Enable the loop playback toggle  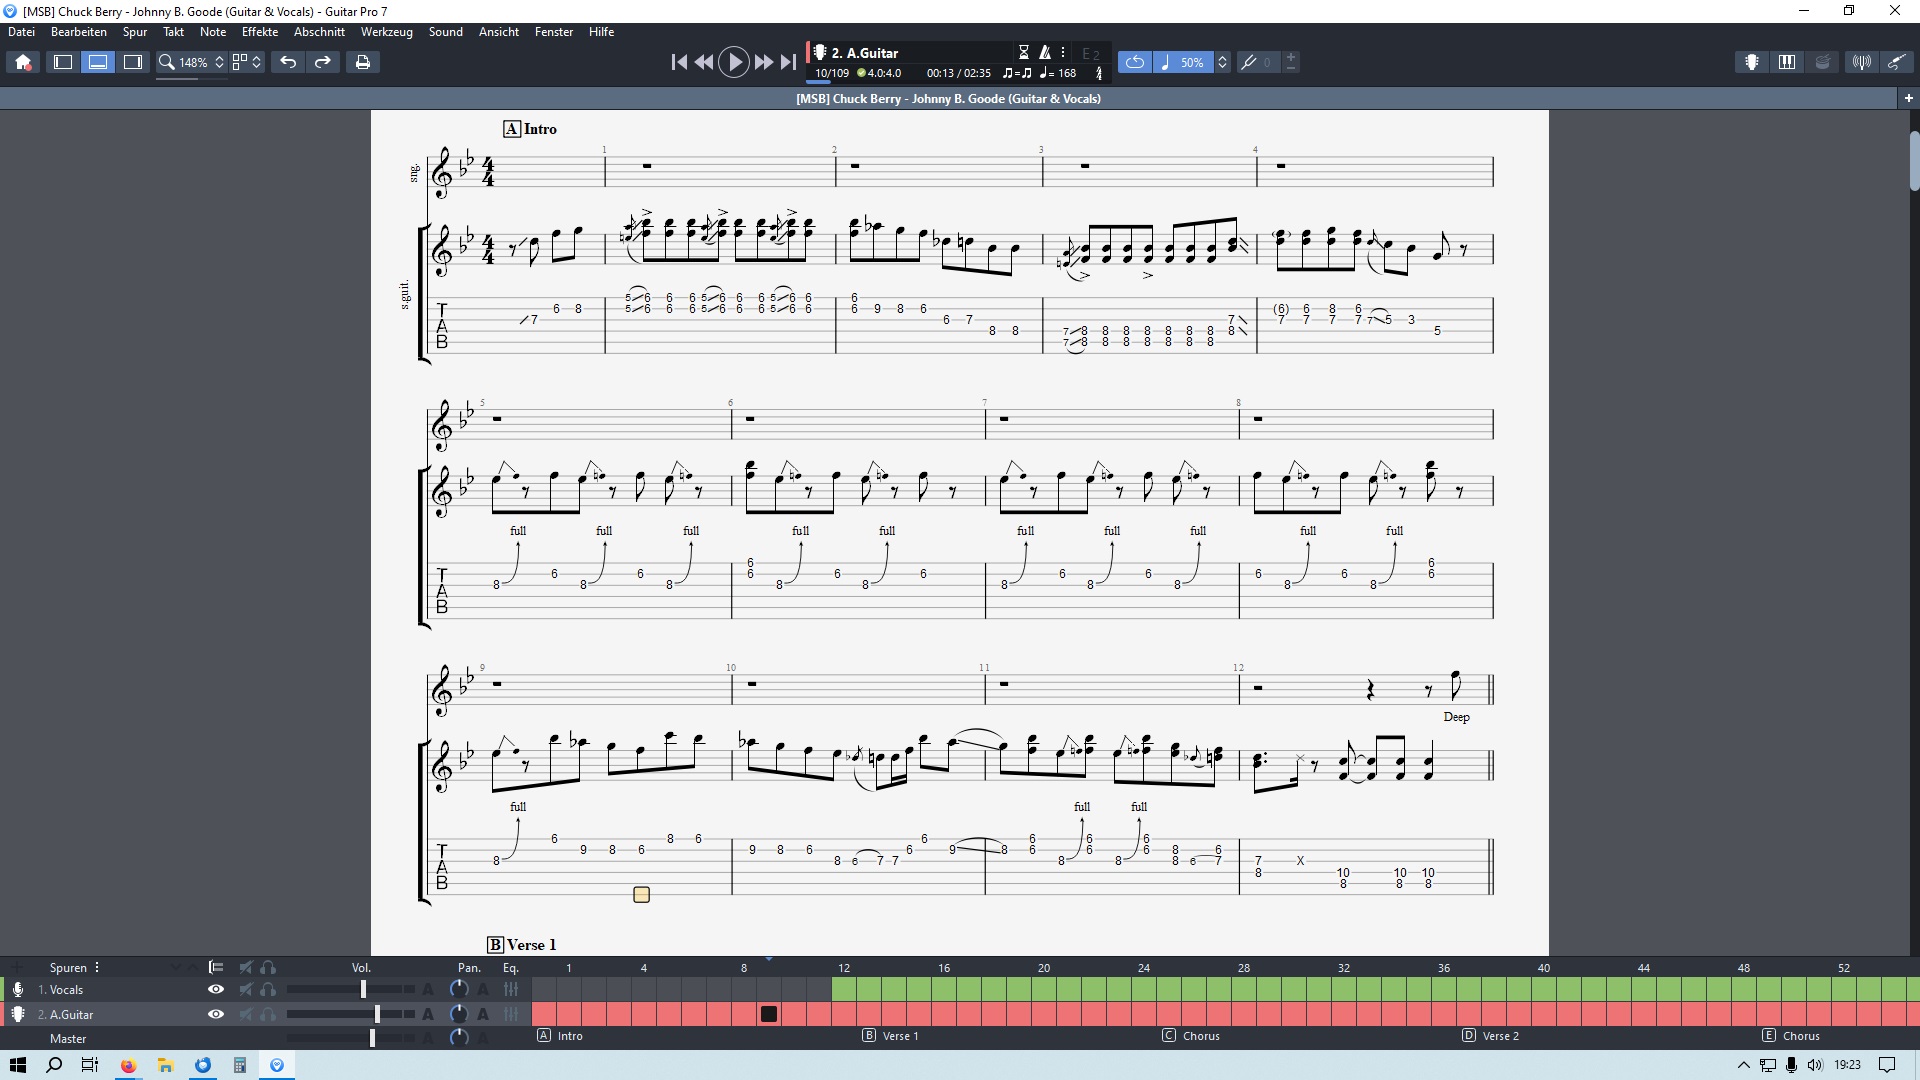(x=1134, y=62)
